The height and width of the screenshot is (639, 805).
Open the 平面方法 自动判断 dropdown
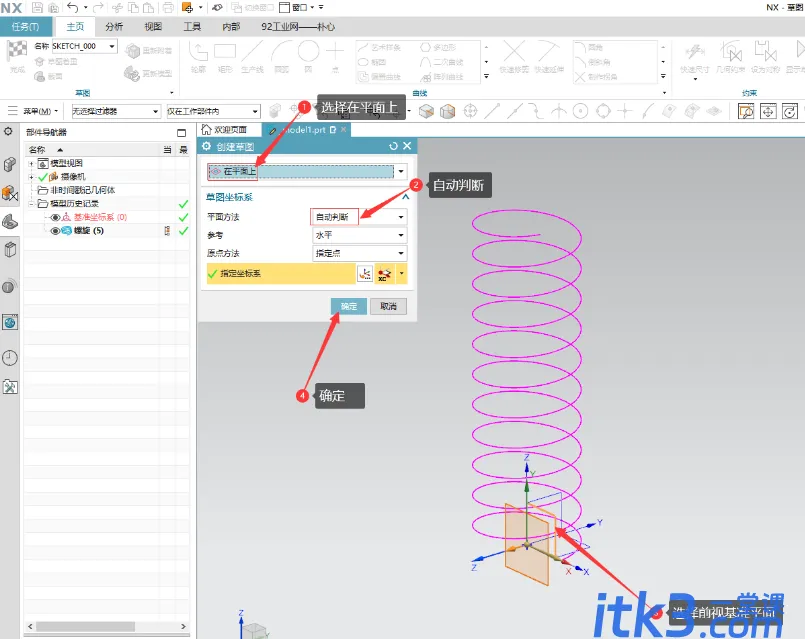[x=401, y=217]
